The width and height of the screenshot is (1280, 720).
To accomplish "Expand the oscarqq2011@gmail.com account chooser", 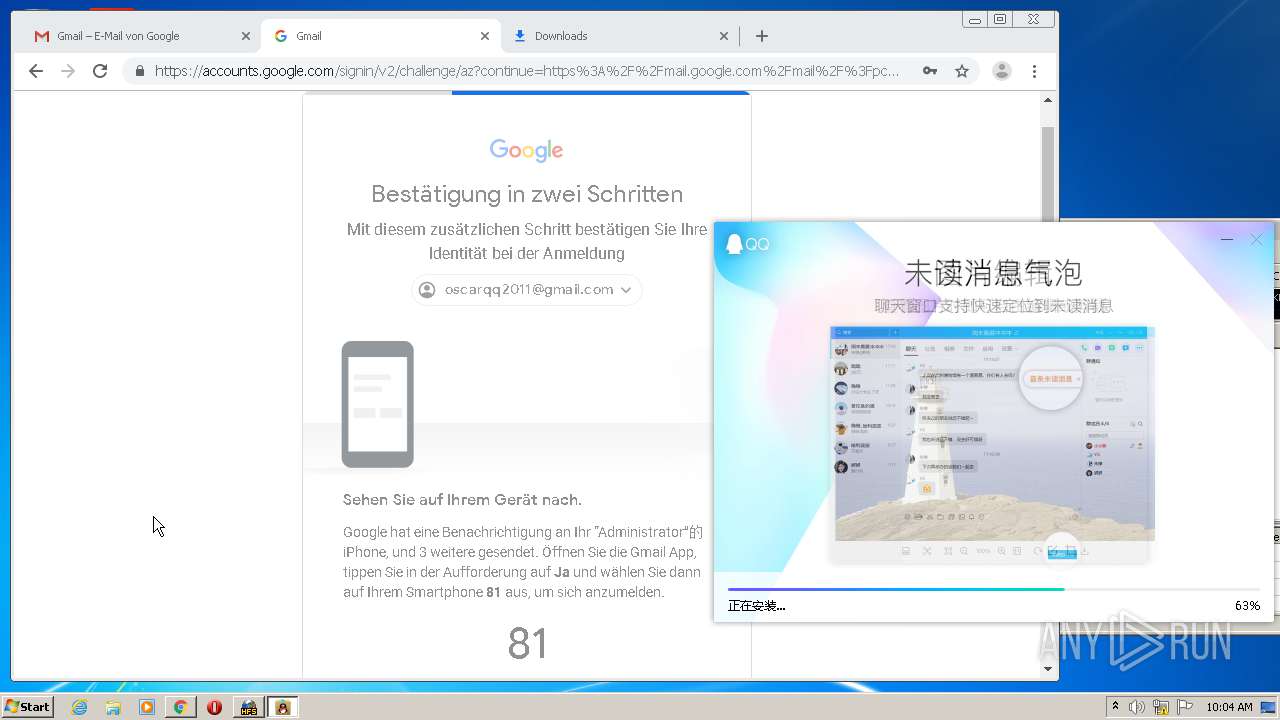I will 527,290.
